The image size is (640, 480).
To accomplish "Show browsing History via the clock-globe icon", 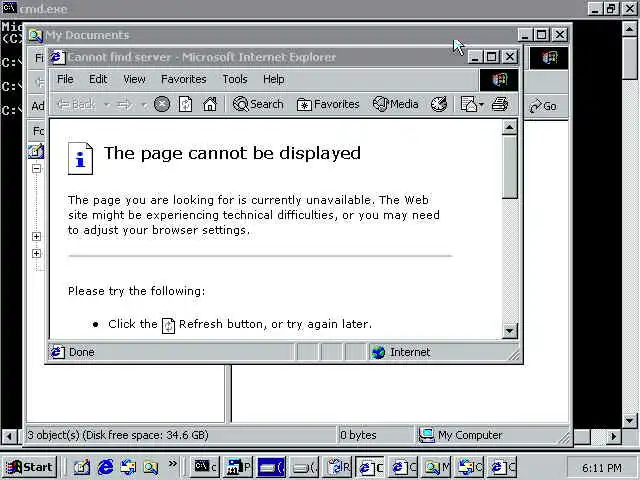I will click(439, 104).
